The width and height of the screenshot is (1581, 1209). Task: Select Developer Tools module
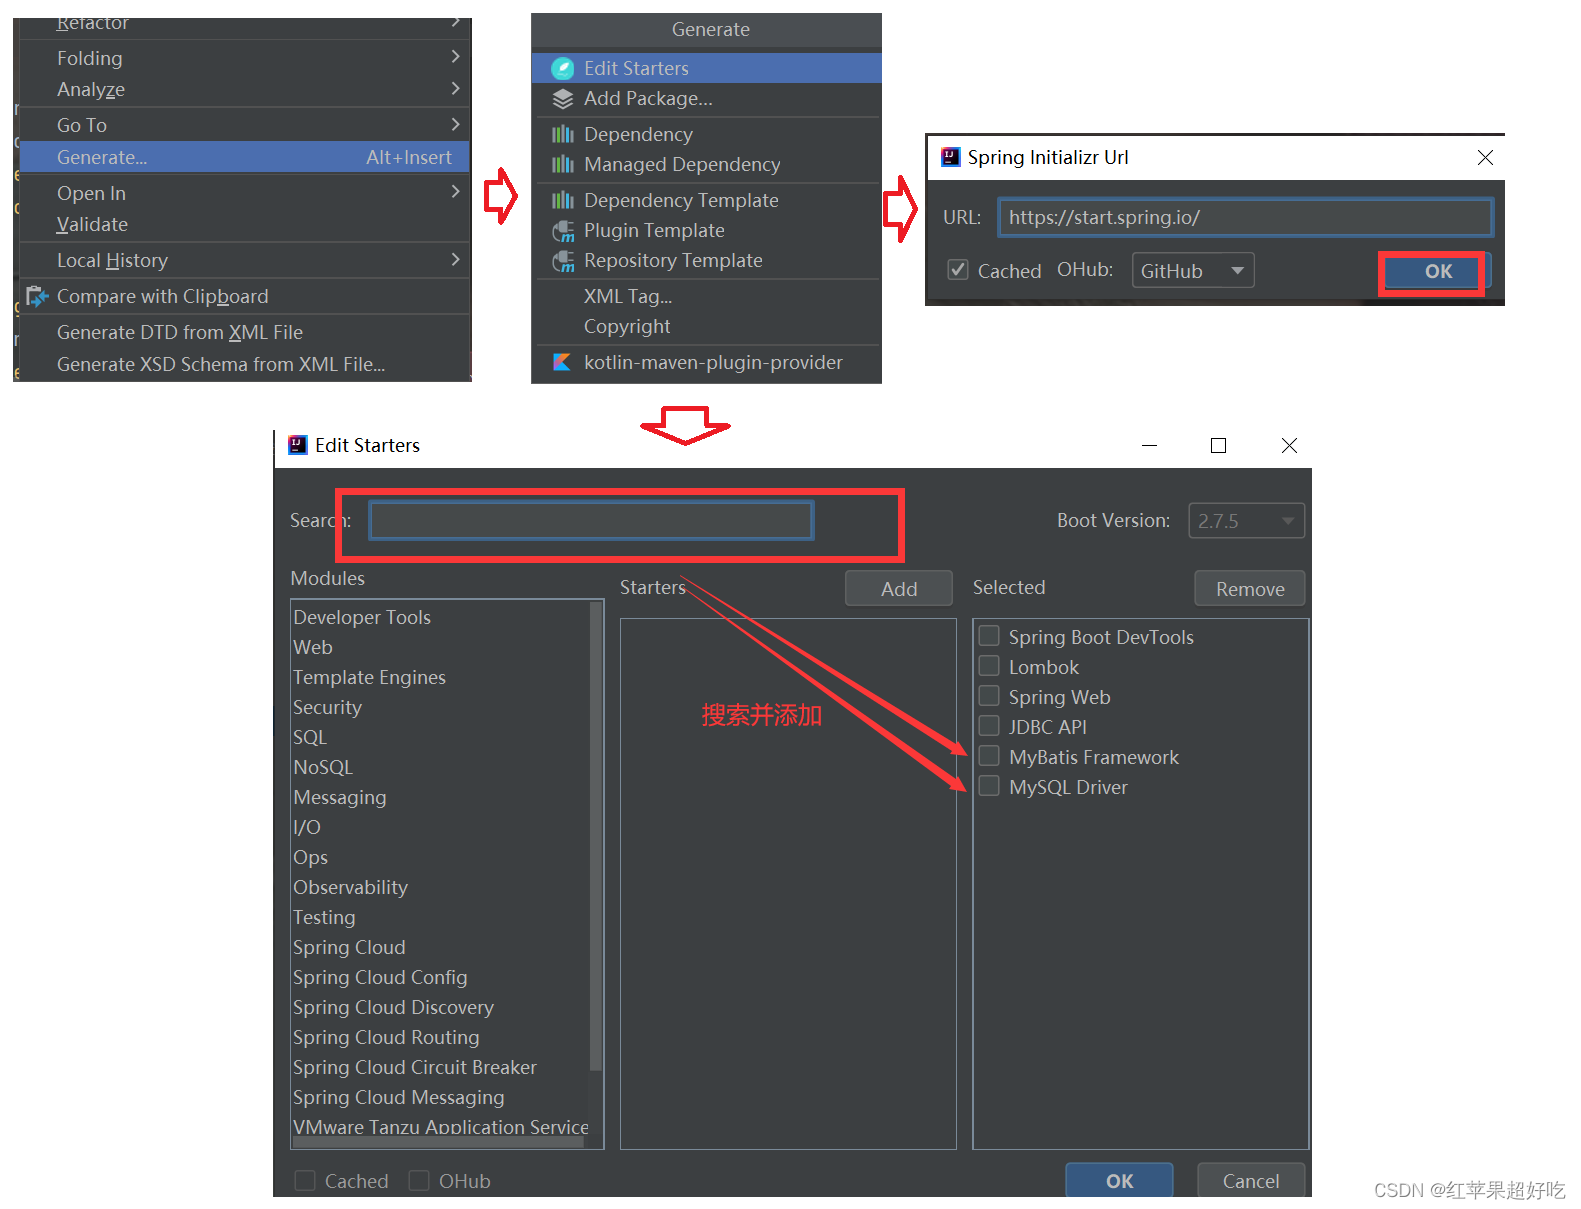coord(441,617)
